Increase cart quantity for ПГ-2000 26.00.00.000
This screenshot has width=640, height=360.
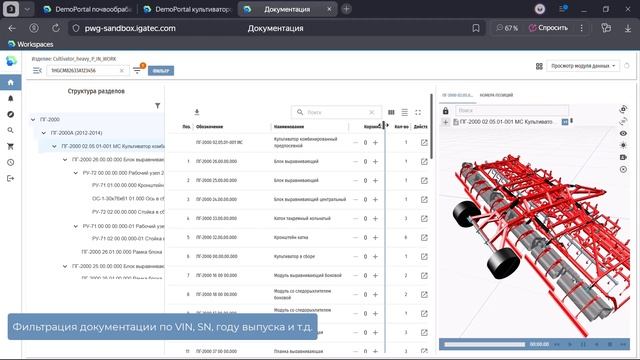pyautogui.click(x=376, y=162)
